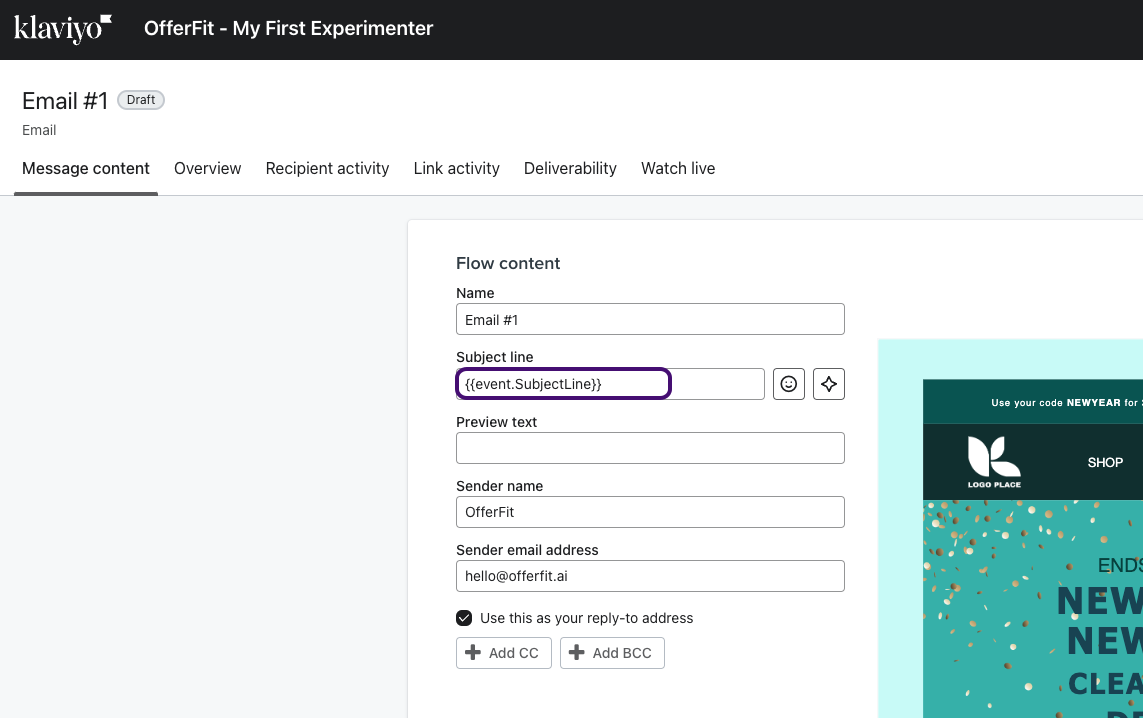This screenshot has width=1143, height=718.
Task: Click the empty Preview text field
Action: [x=650, y=447]
